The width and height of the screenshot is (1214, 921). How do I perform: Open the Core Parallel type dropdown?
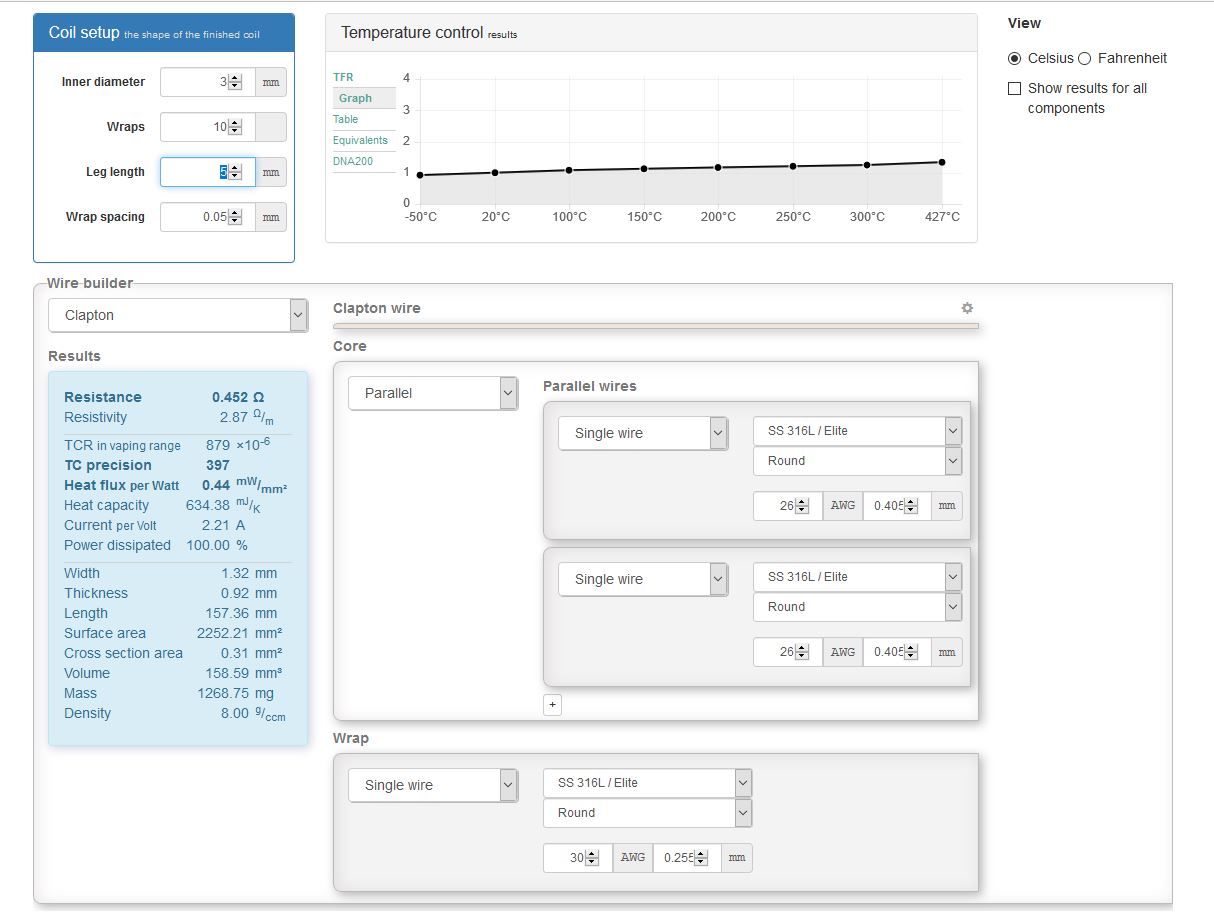tap(433, 393)
